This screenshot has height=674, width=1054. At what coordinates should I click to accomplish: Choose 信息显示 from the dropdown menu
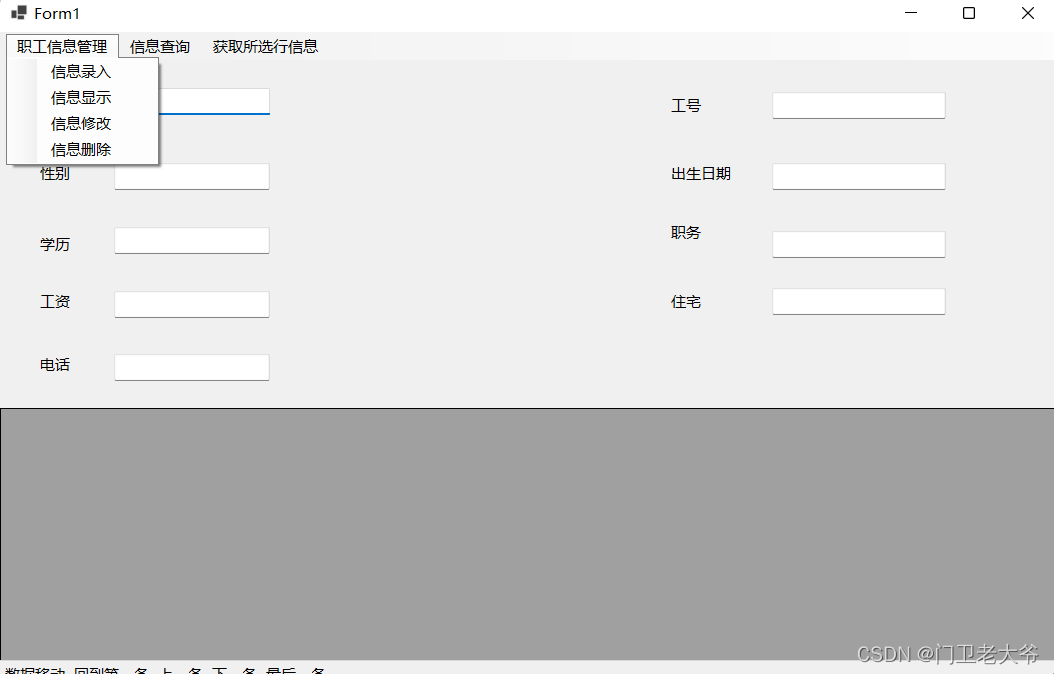point(83,98)
